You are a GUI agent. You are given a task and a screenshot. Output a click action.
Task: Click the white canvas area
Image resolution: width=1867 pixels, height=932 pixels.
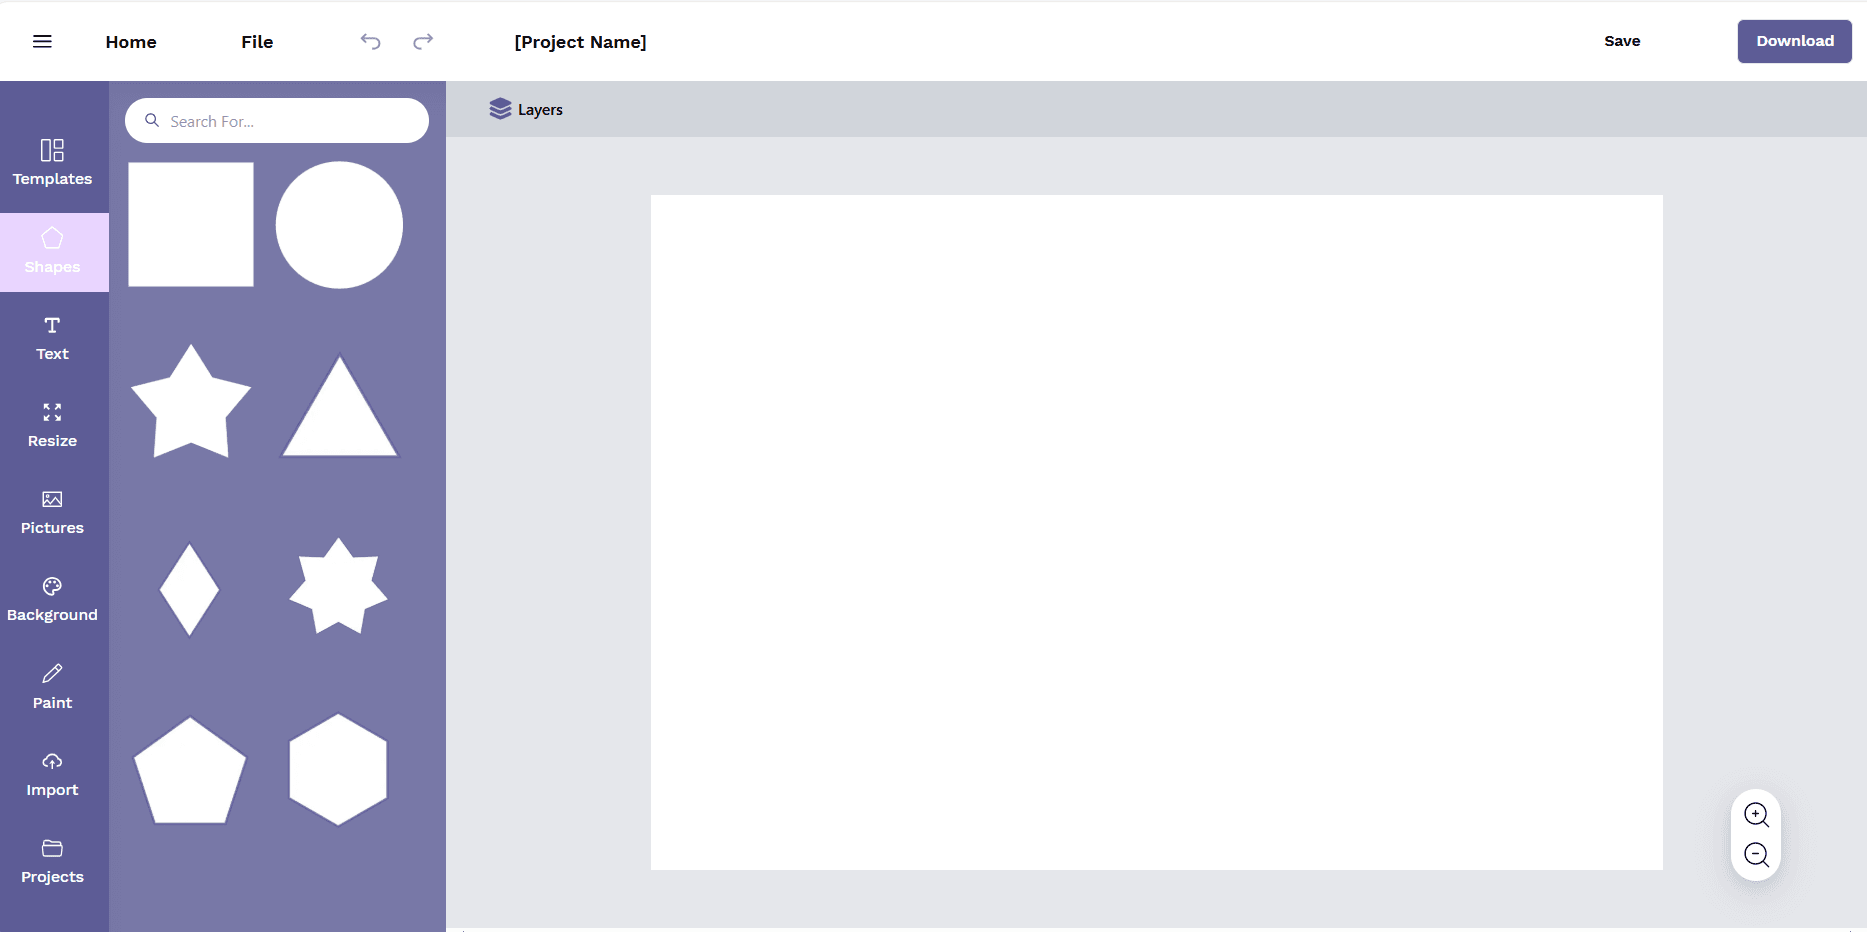pos(1157,532)
